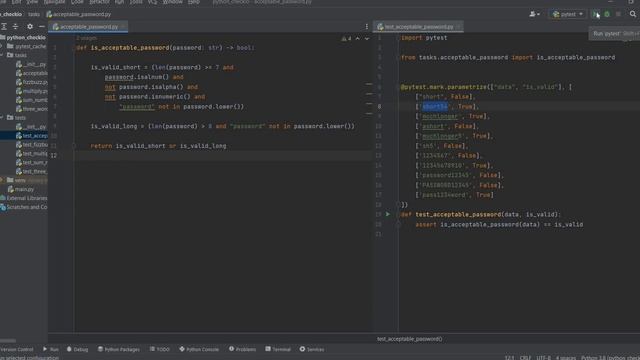The height and width of the screenshot is (360, 640).
Task: Select test_acceptable_password file in project tree
Action: (x=32, y=136)
